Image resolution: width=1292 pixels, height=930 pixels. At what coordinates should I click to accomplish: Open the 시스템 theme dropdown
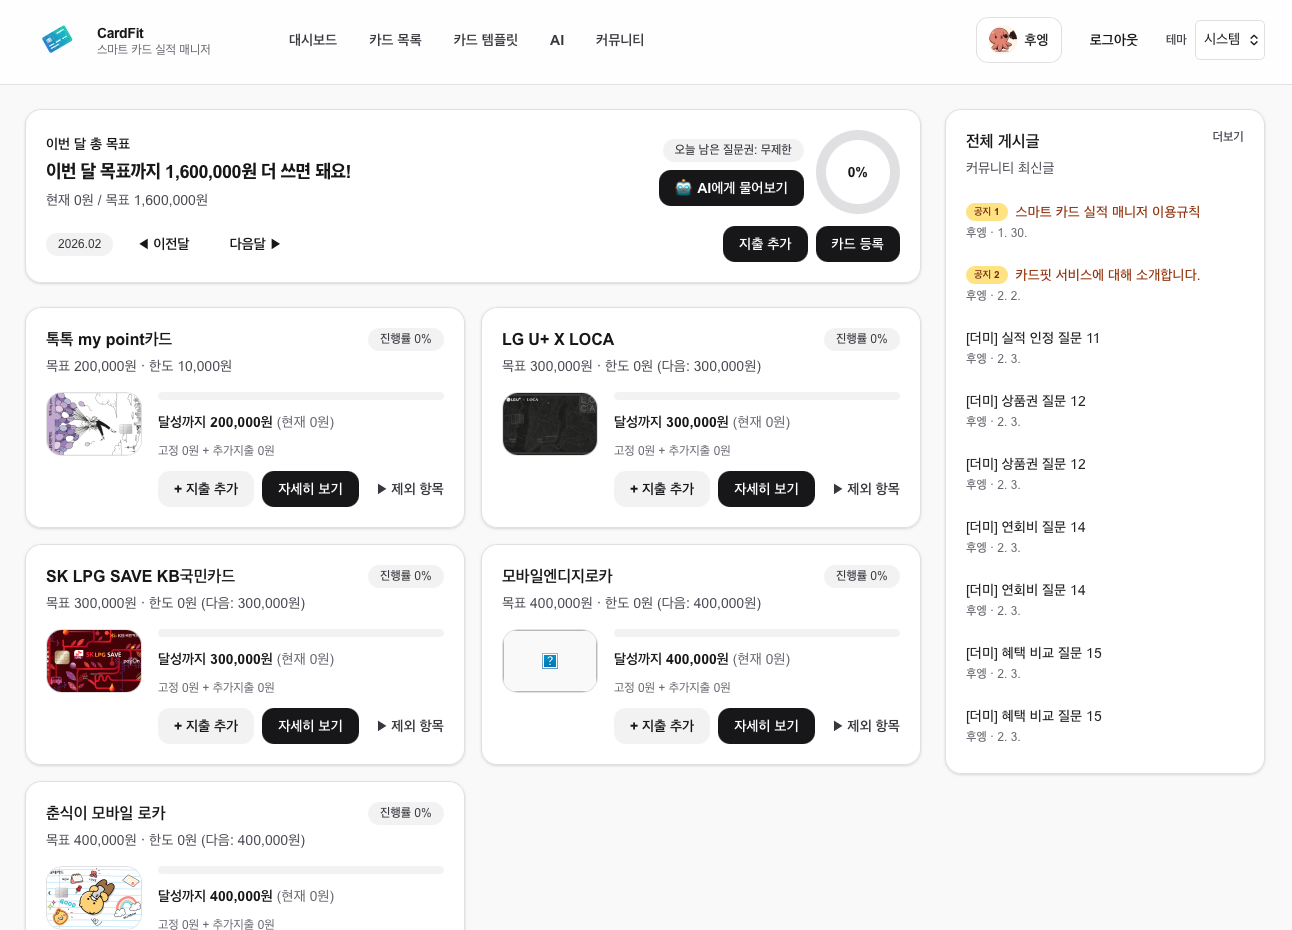coord(1229,40)
